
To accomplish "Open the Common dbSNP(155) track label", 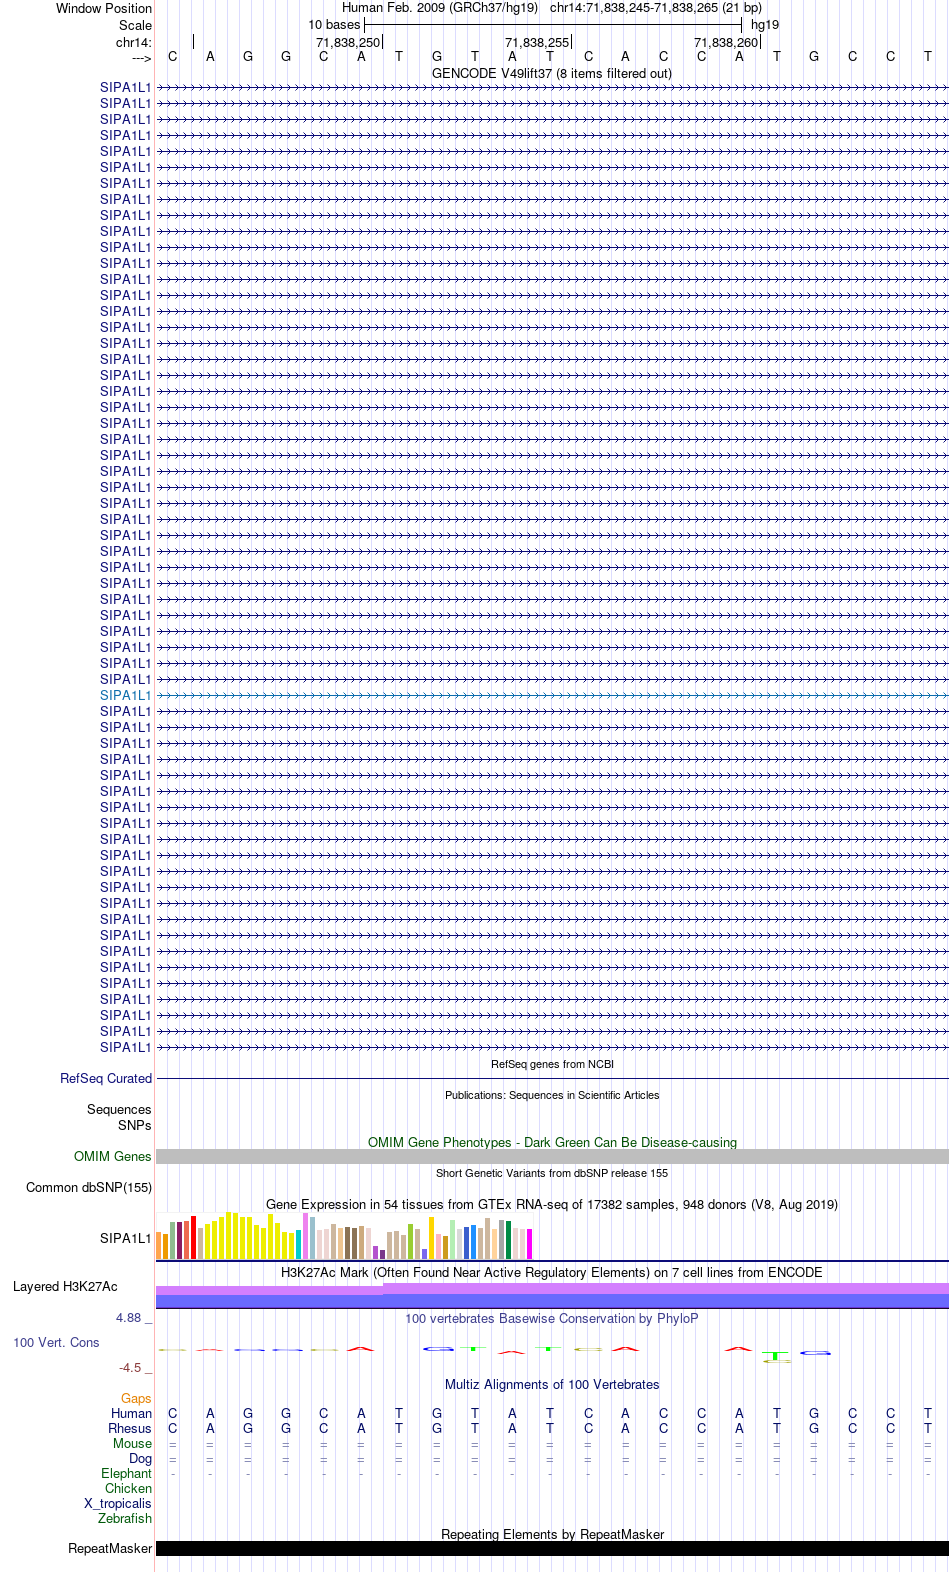I will click(x=89, y=1187).
